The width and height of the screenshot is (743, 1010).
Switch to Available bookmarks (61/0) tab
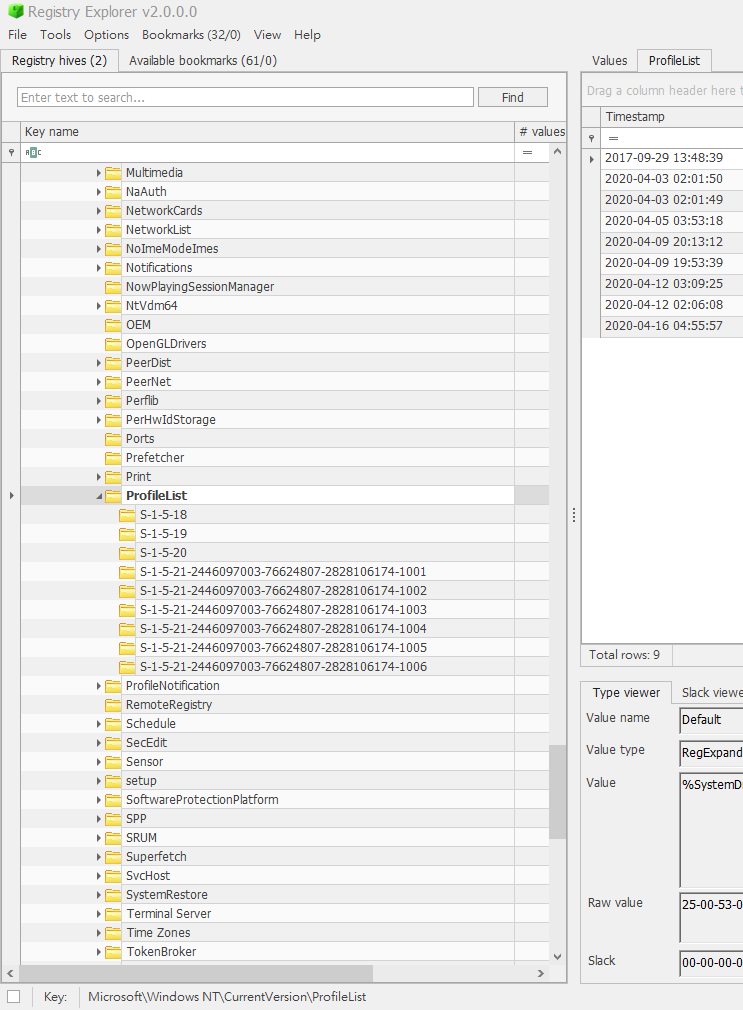click(203, 61)
